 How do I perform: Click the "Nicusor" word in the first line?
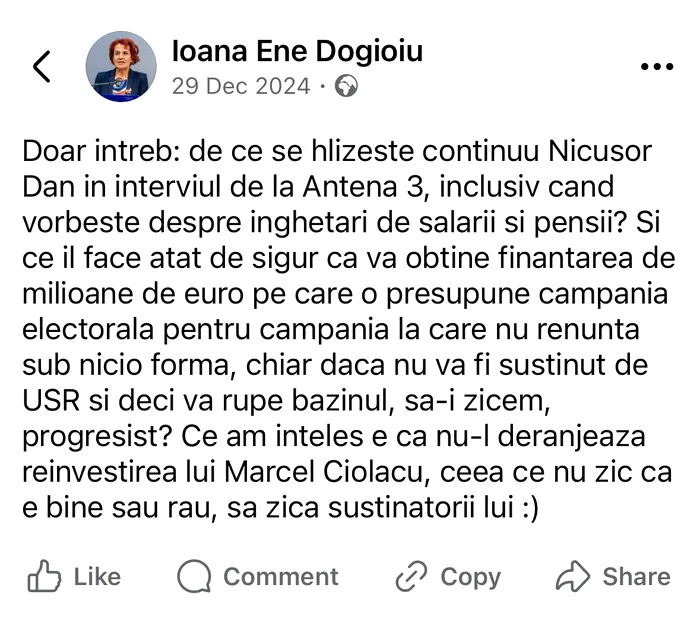click(x=600, y=152)
